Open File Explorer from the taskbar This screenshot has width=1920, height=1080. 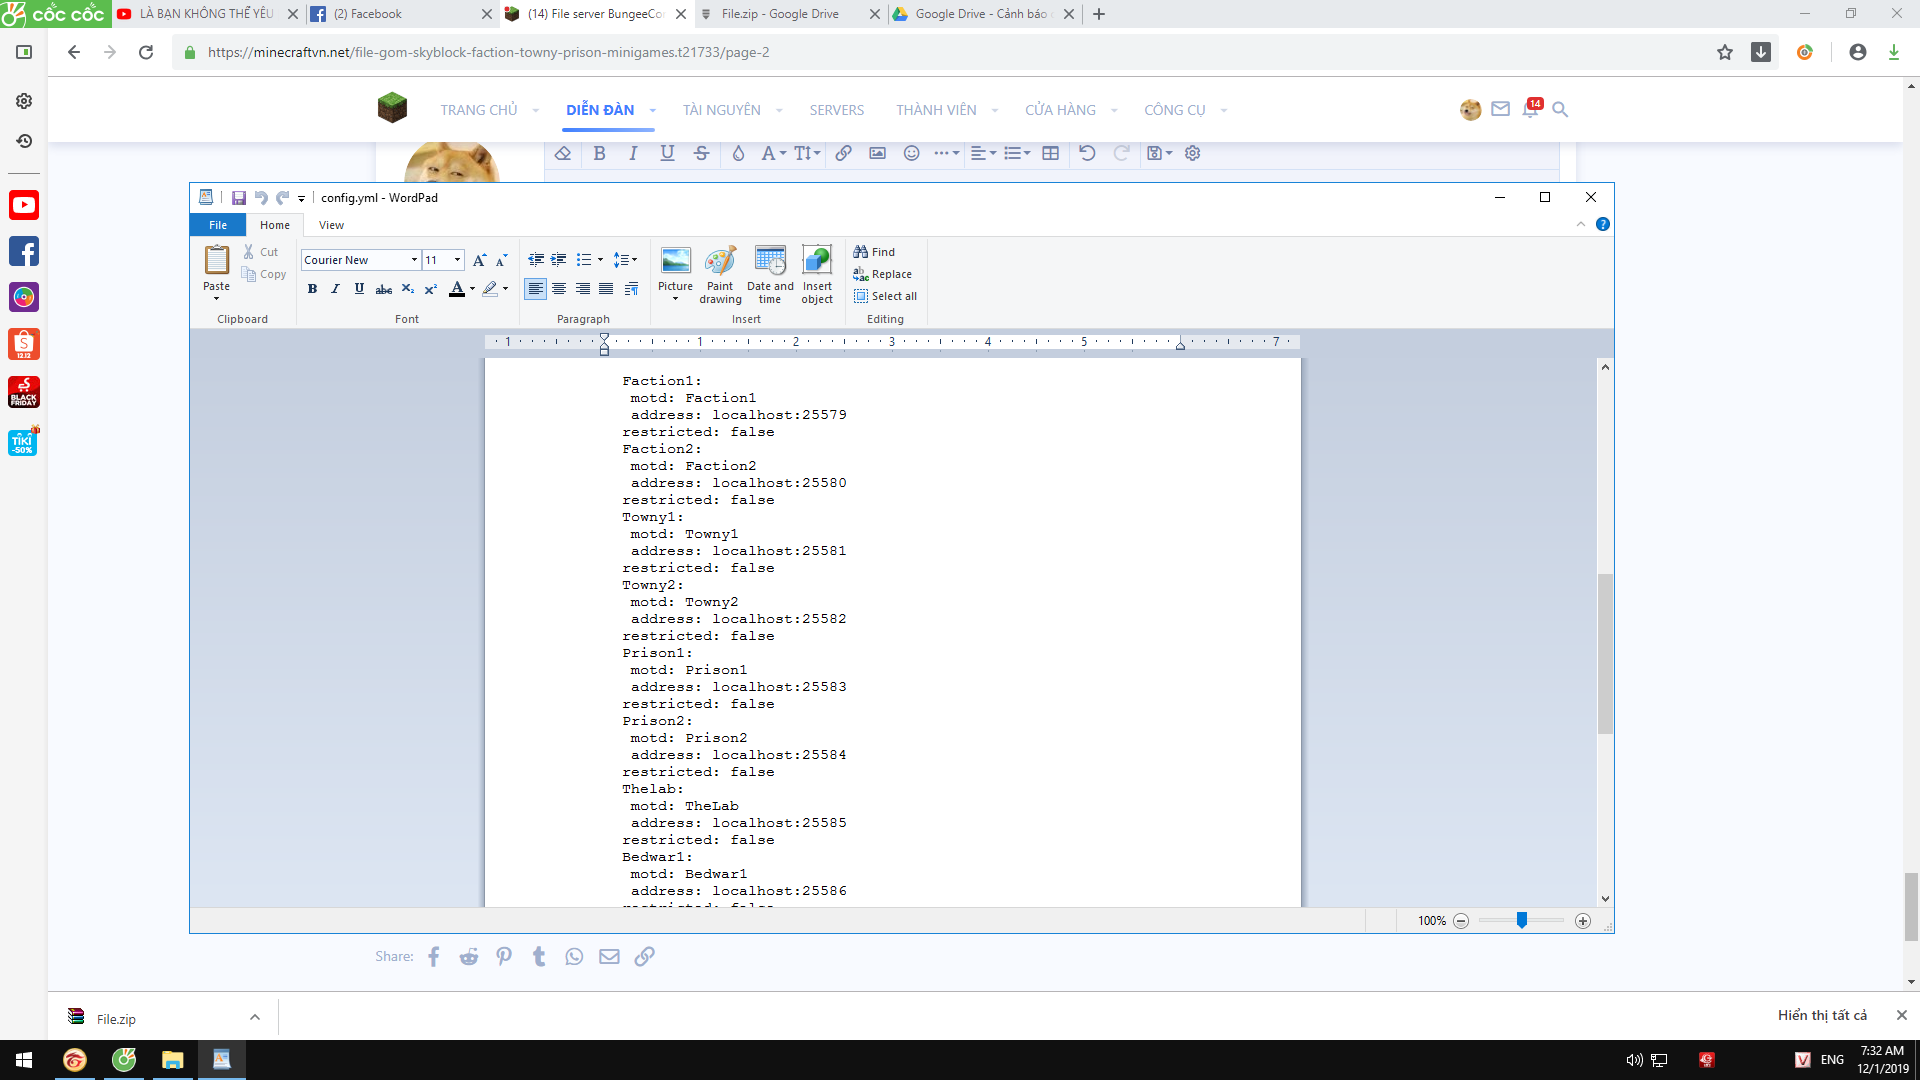point(173,1060)
